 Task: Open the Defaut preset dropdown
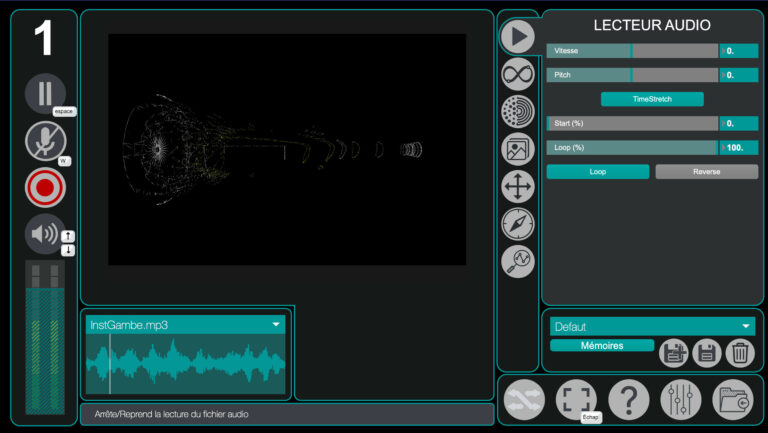745,326
